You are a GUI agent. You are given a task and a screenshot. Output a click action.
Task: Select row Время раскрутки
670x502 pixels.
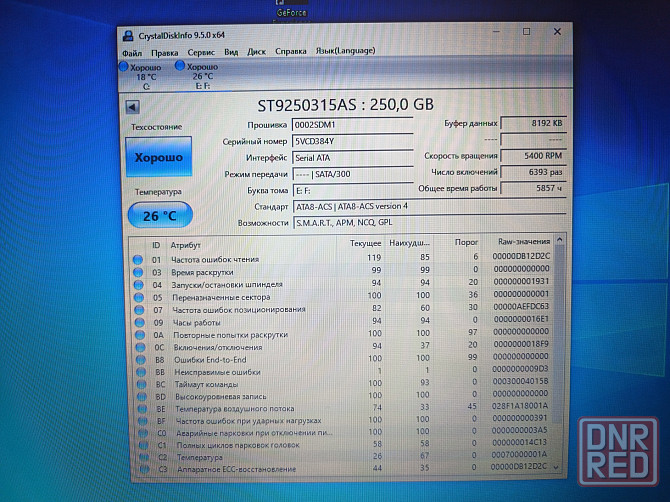tap(342, 271)
